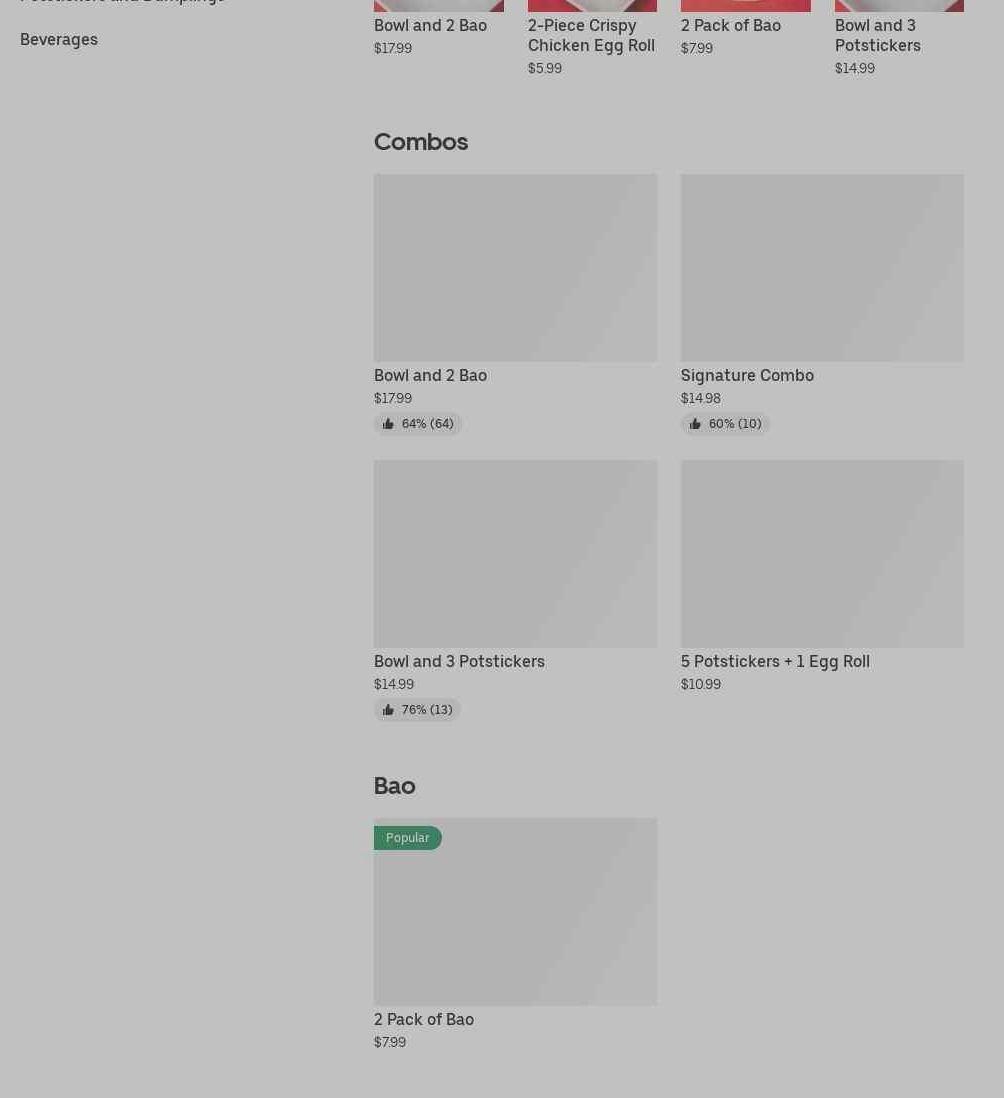Click thumbs-up icon on Bowl and 2 Bao
This screenshot has height=1098, width=1004.
coord(388,424)
